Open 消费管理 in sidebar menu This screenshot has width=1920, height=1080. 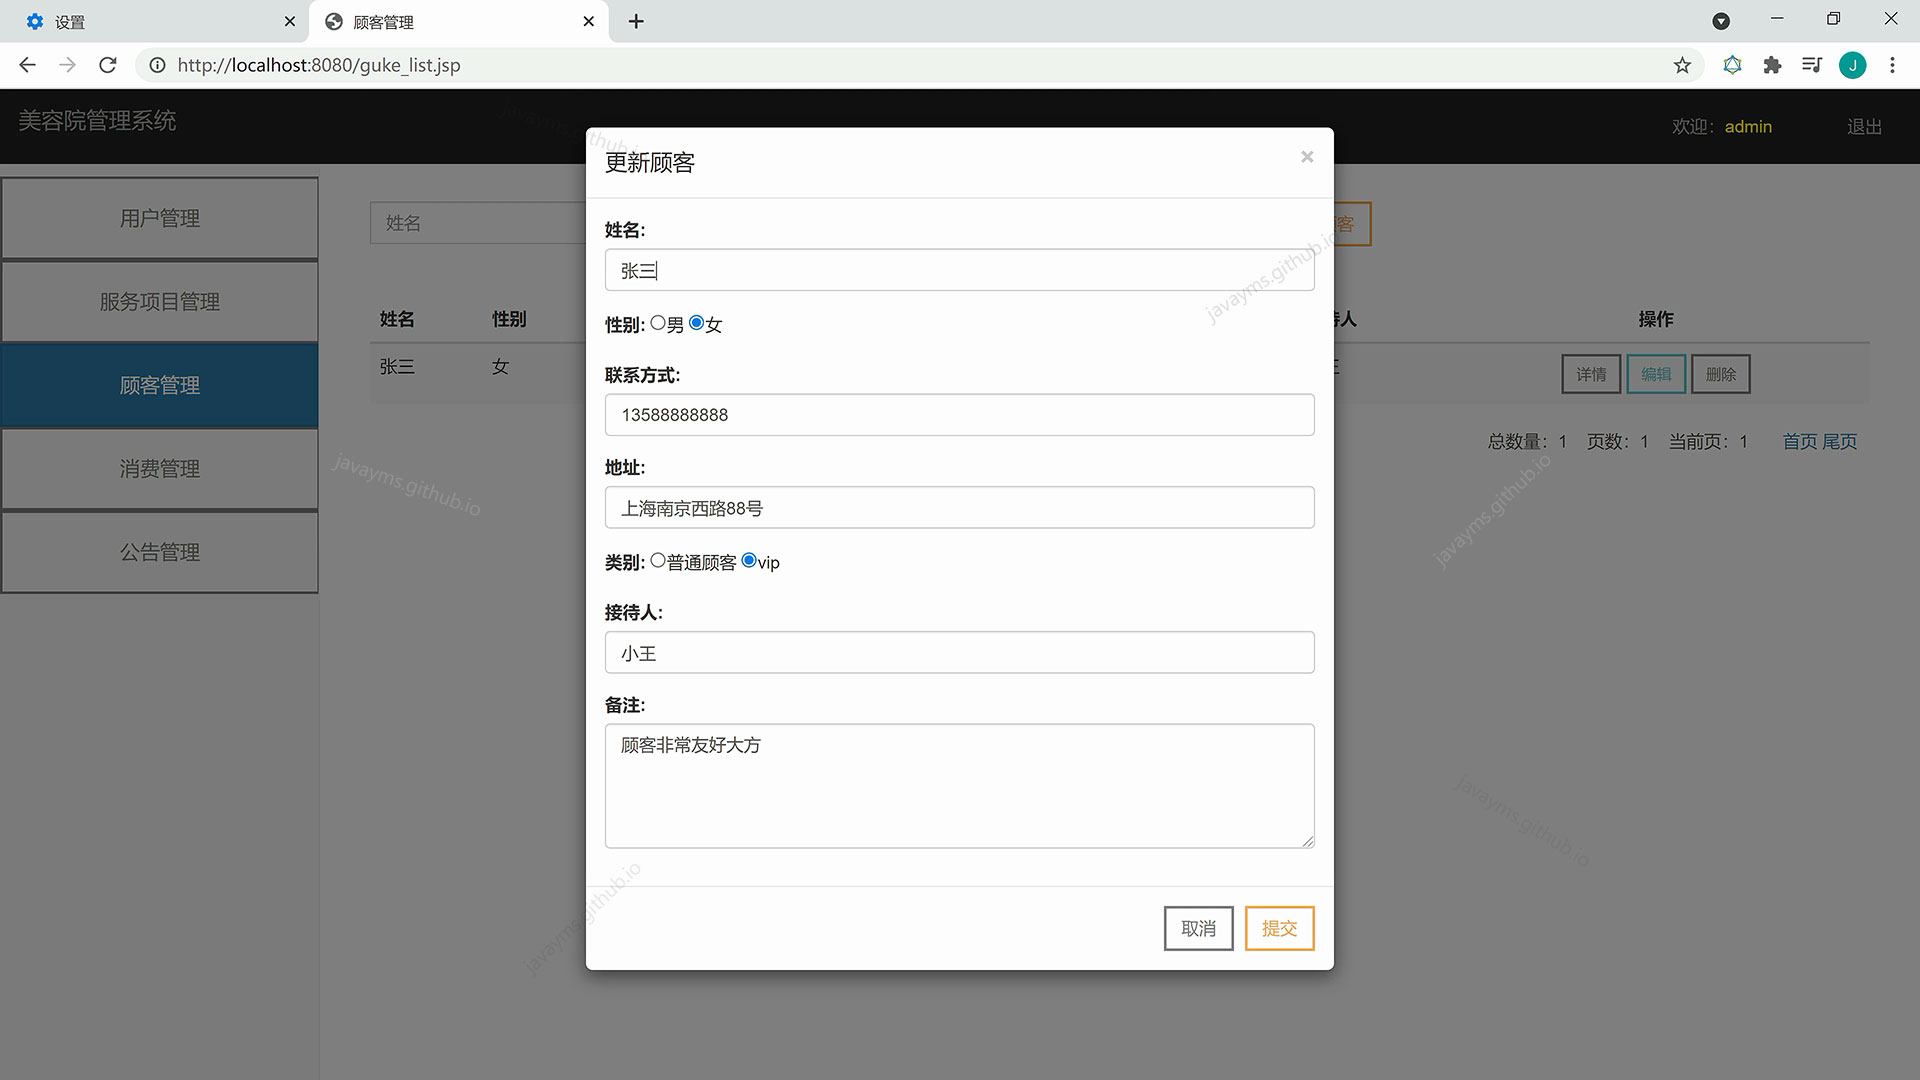click(x=160, y=469)
